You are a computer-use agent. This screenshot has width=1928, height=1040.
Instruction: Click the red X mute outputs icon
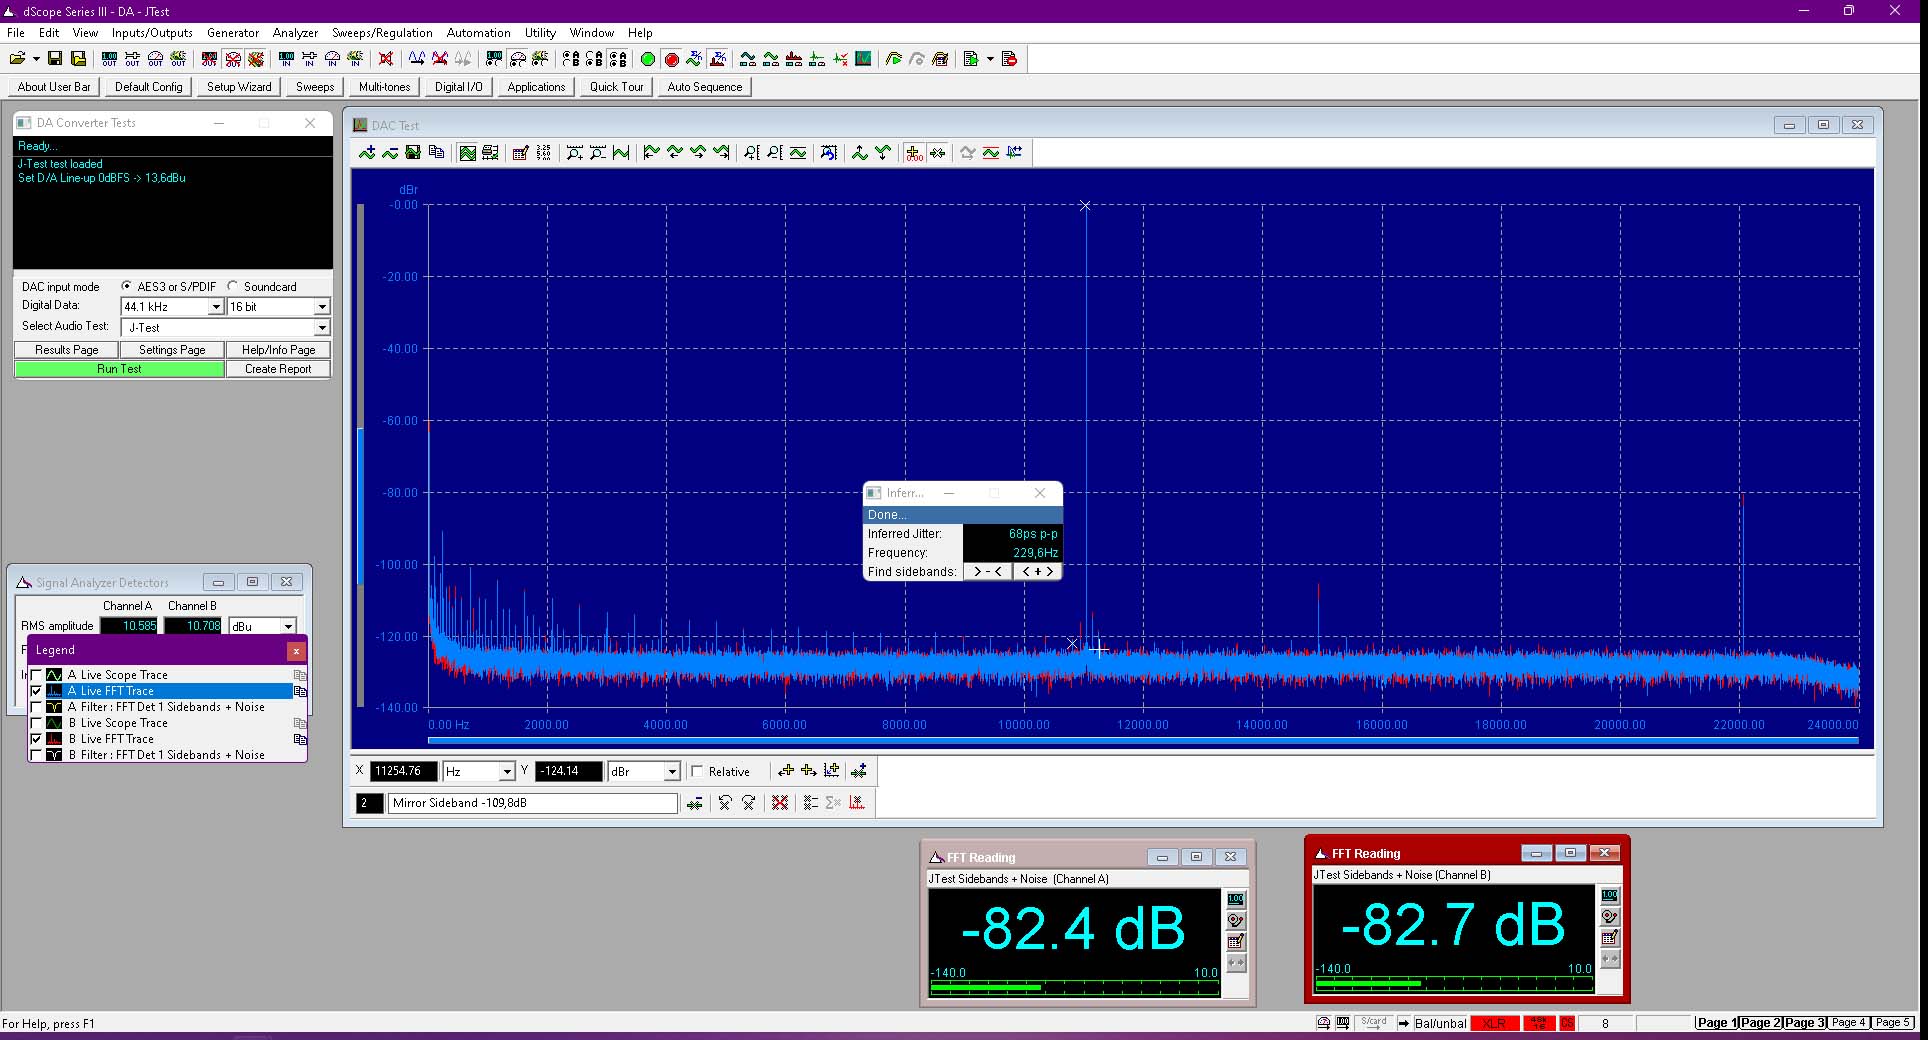coord(386,59)
